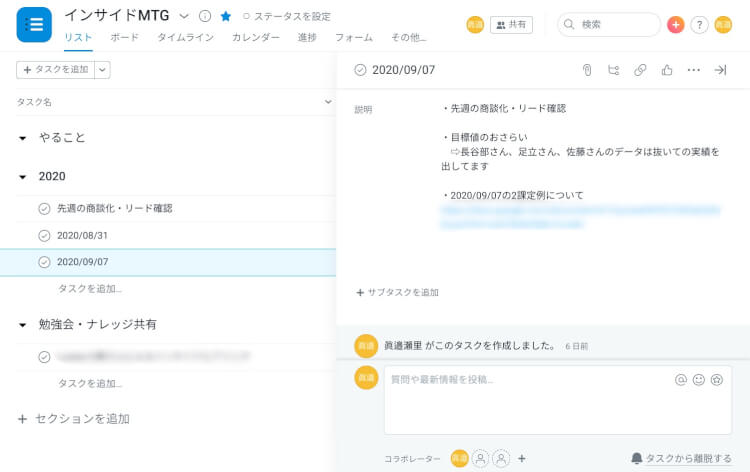This screenshot has width=750, height=472.
Task: Collapse the やること section
Action: [x=23, y=138]
